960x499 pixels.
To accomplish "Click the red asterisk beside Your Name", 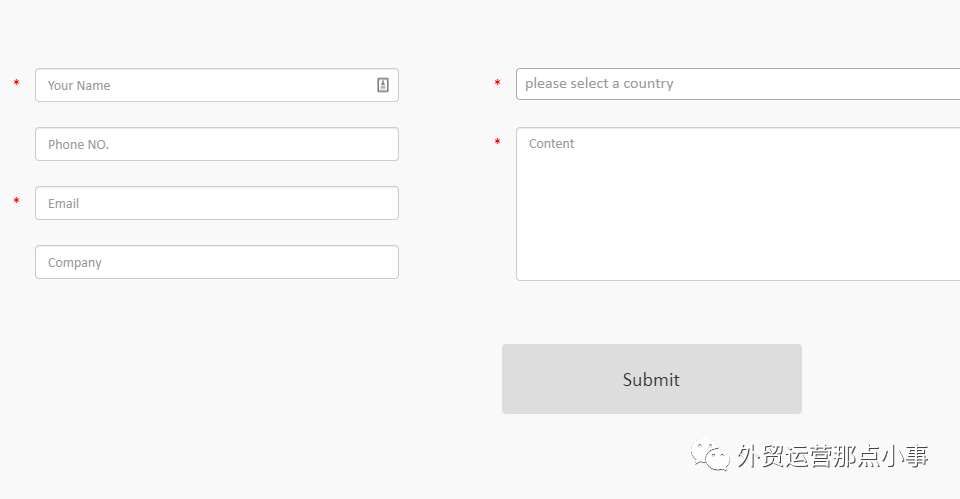I will [x=16, y=84].
